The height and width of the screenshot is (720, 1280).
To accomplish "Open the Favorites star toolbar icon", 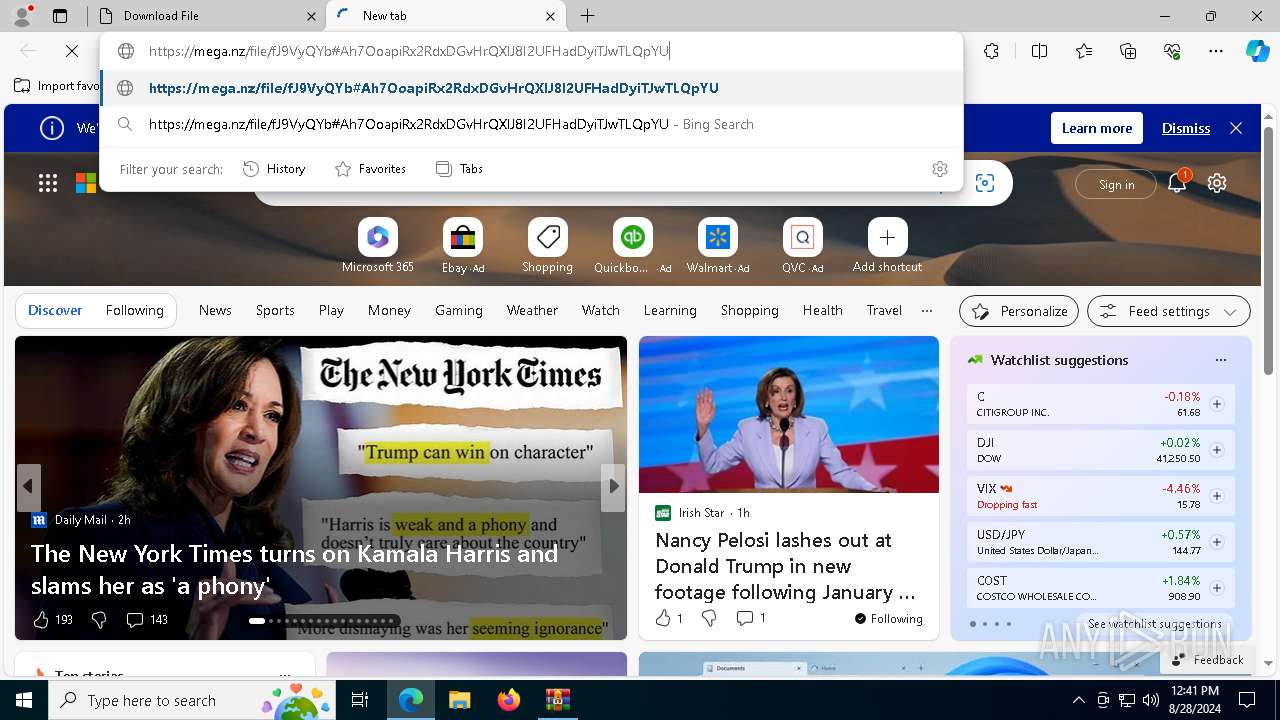I will pos(1084,51).
